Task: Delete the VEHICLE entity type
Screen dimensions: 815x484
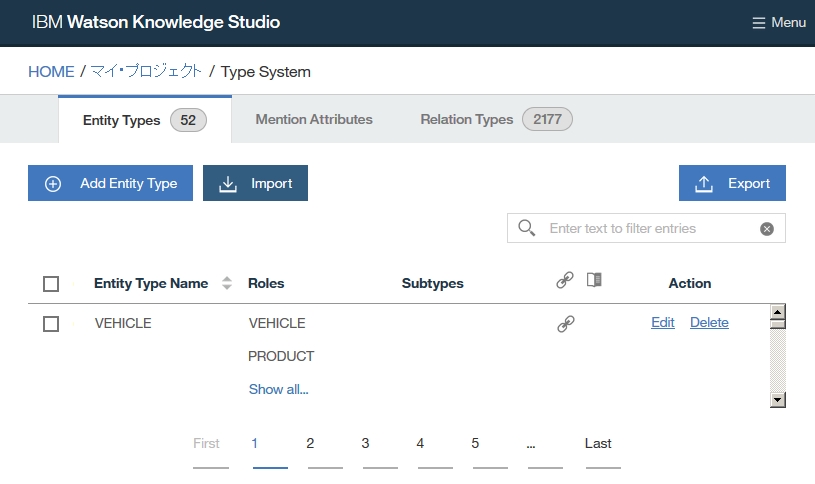Action: coord(709,322)
